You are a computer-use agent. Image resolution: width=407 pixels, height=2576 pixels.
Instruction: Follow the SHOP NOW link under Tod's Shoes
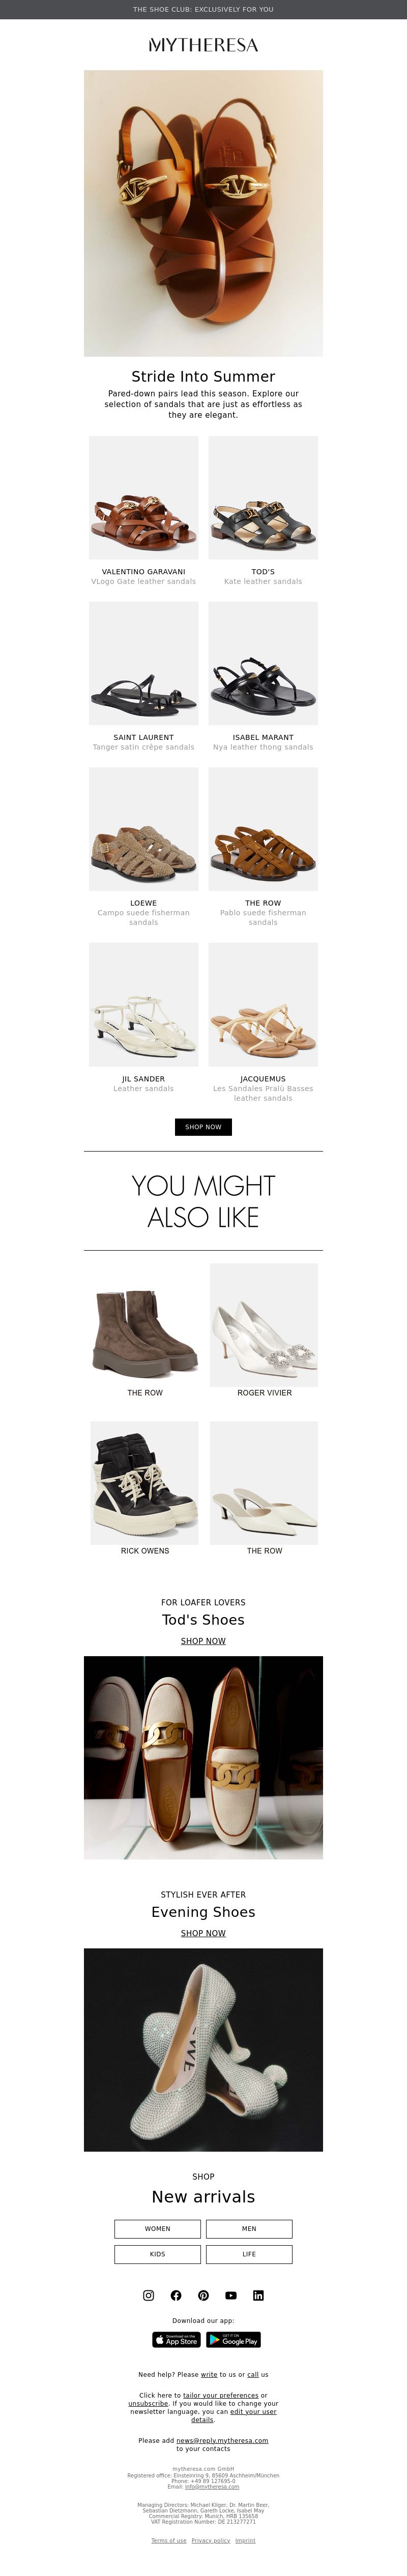point(203,1641)
